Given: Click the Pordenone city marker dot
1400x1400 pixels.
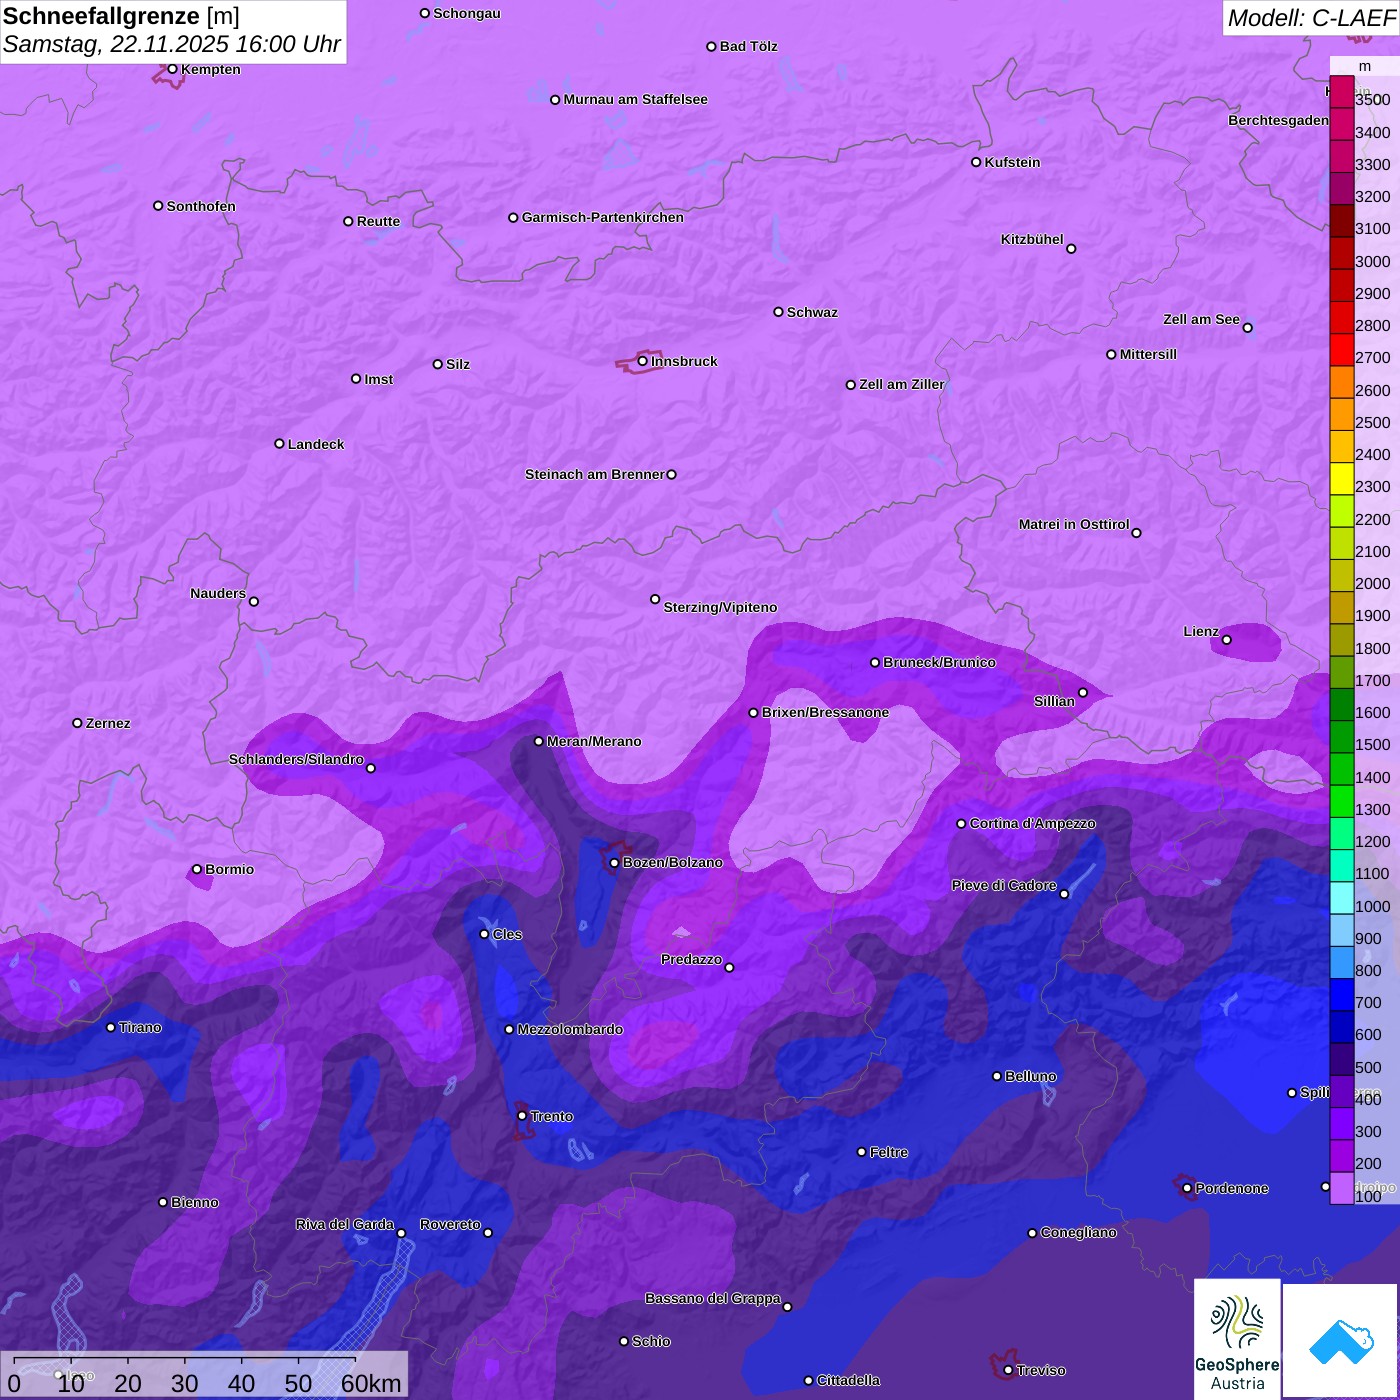Looking at the screenshot, I should pos(1187,1189).
